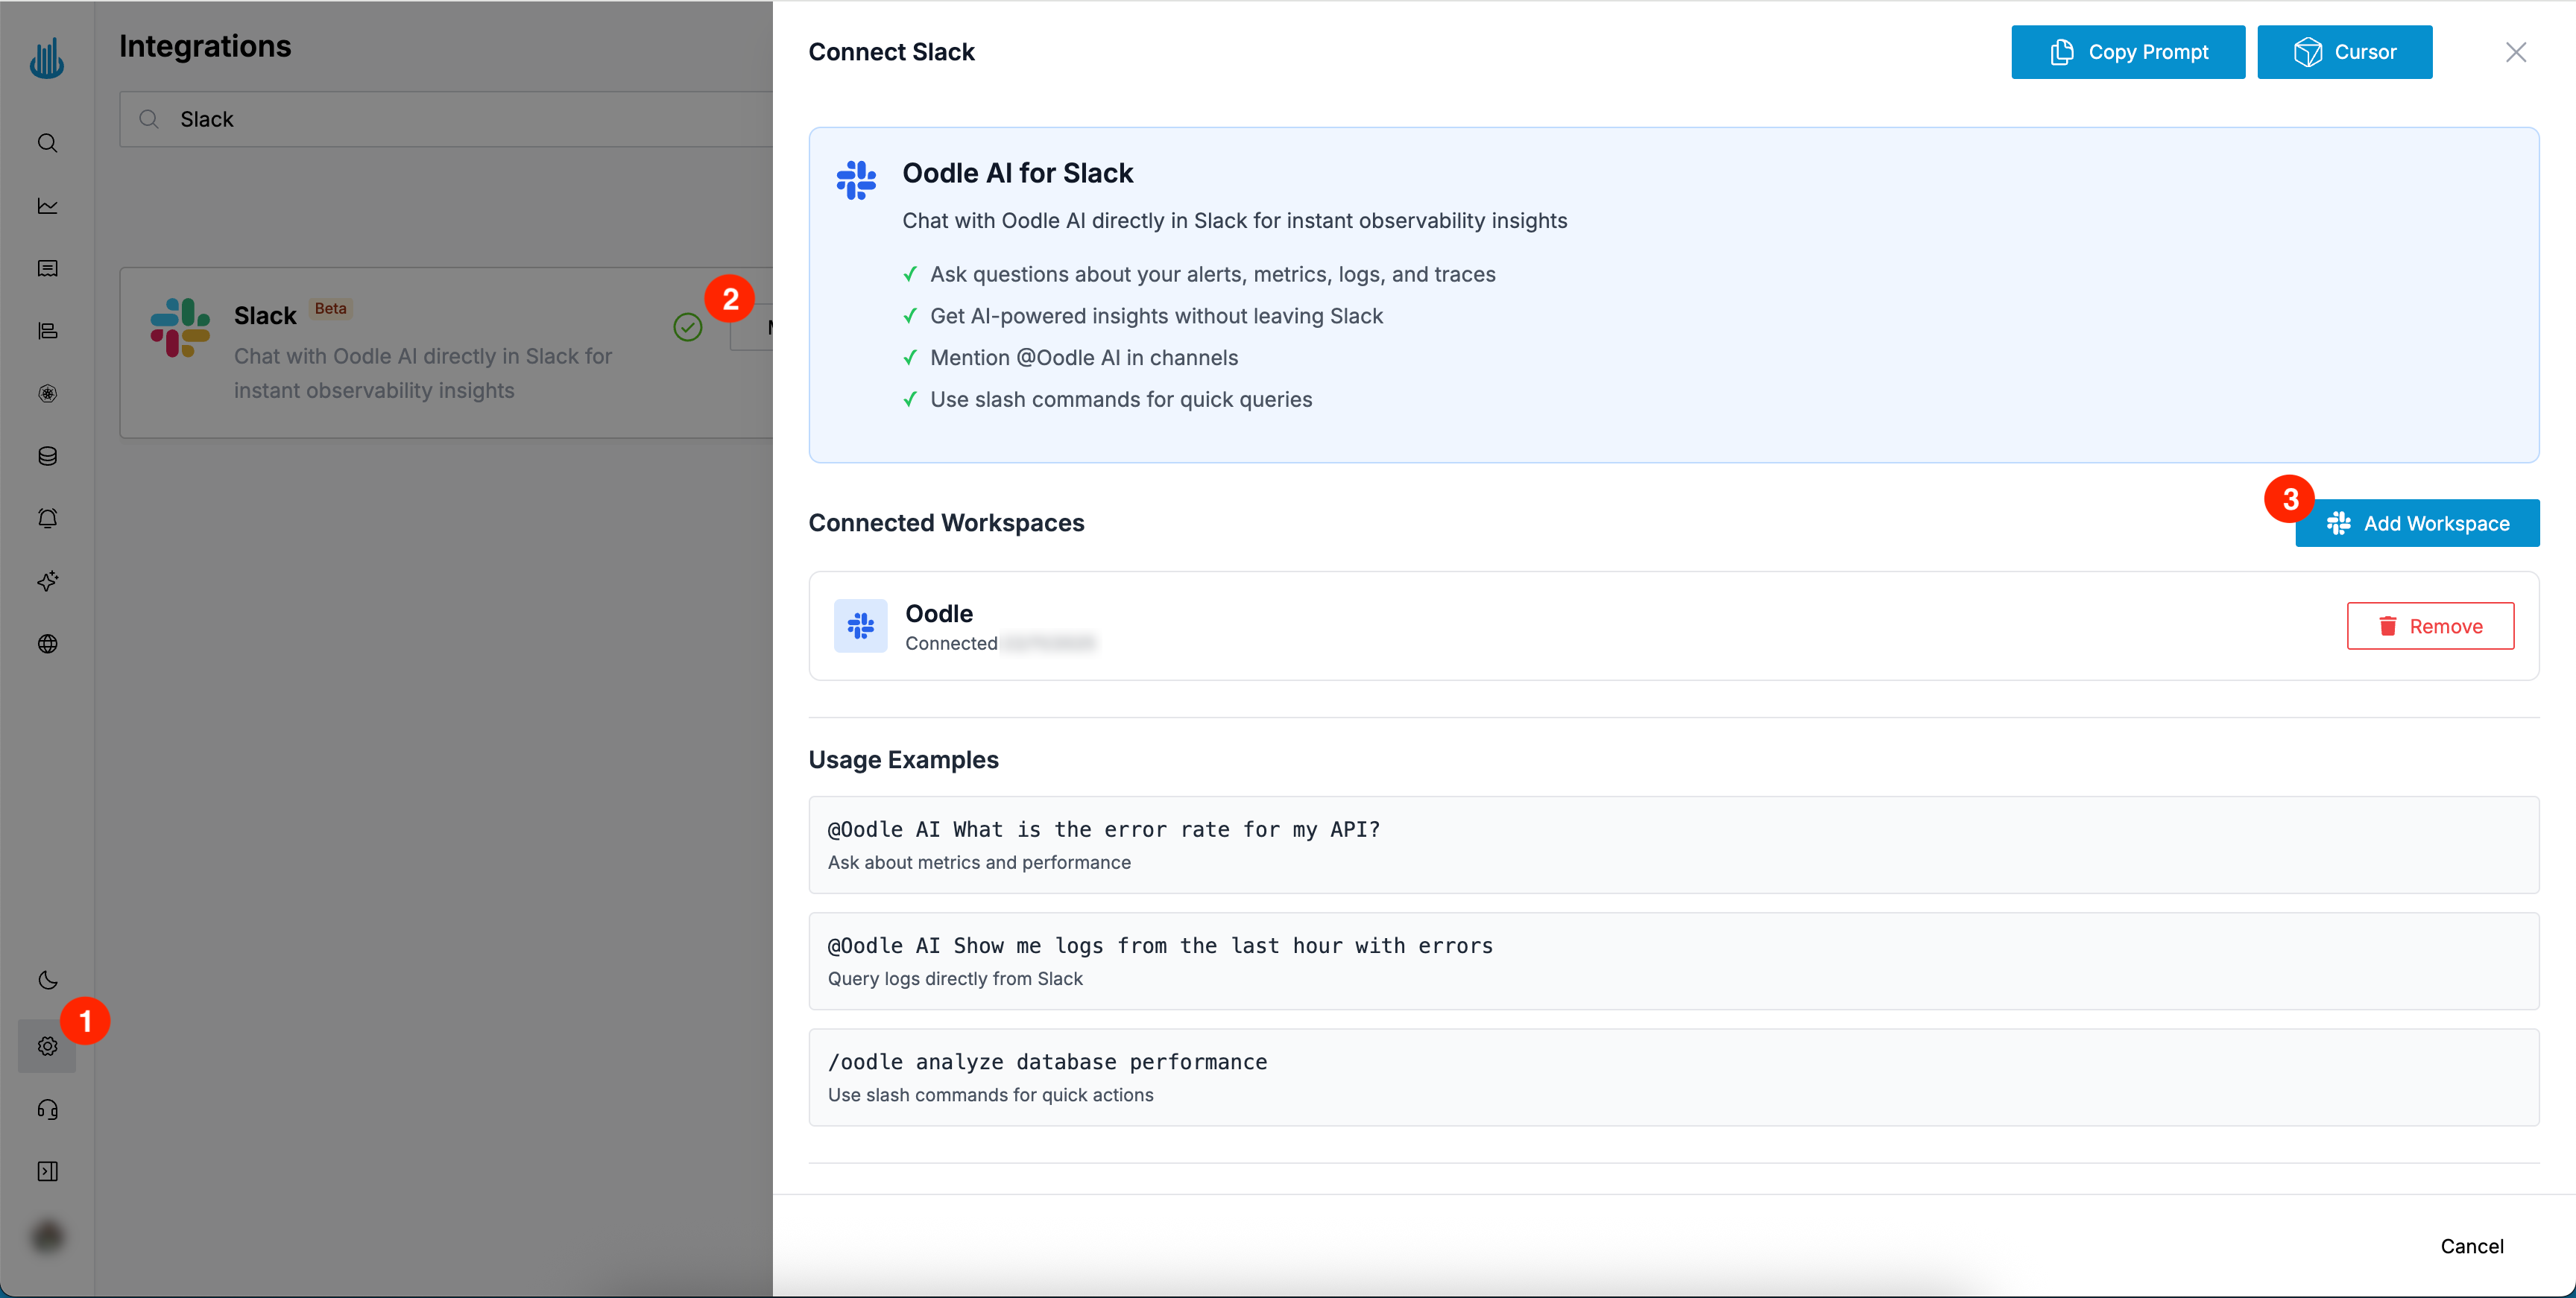Open the alerts bell icon
Viewport: 2576px width, 1298px height.
pos(47,518)
